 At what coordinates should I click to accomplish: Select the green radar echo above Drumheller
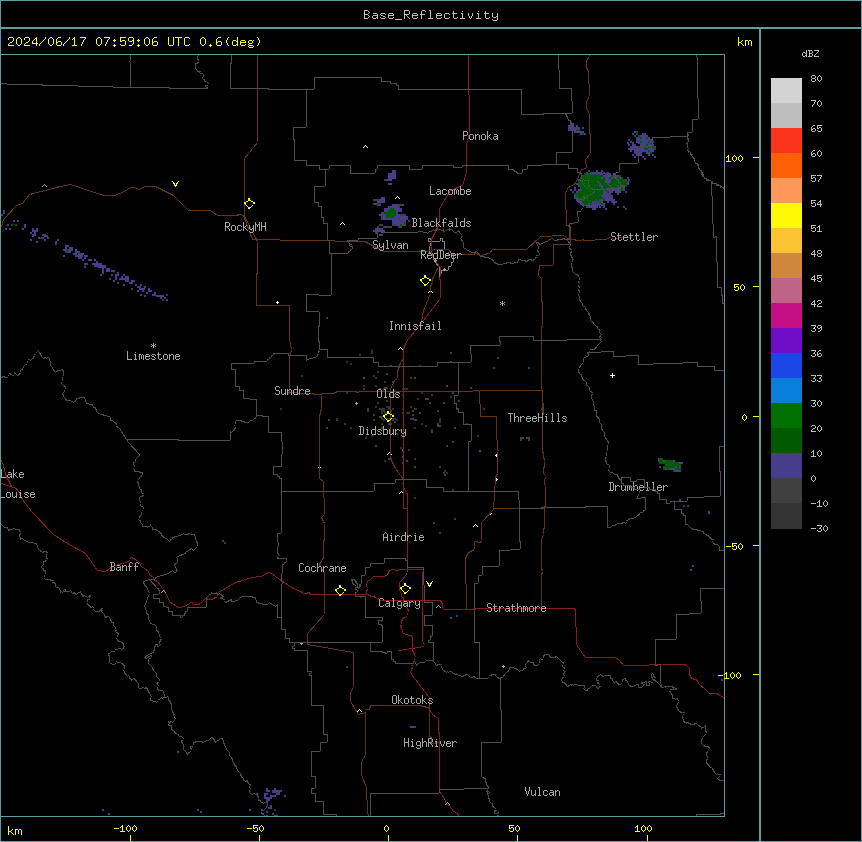tap(671, 465)
